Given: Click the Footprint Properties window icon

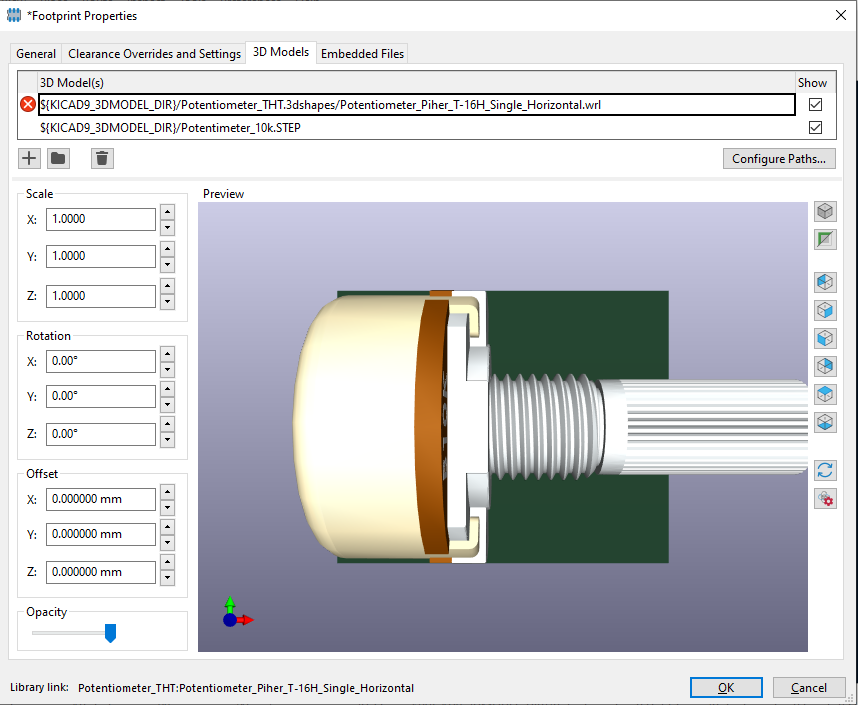Looking at the screenshot, I should coord(14,15).
